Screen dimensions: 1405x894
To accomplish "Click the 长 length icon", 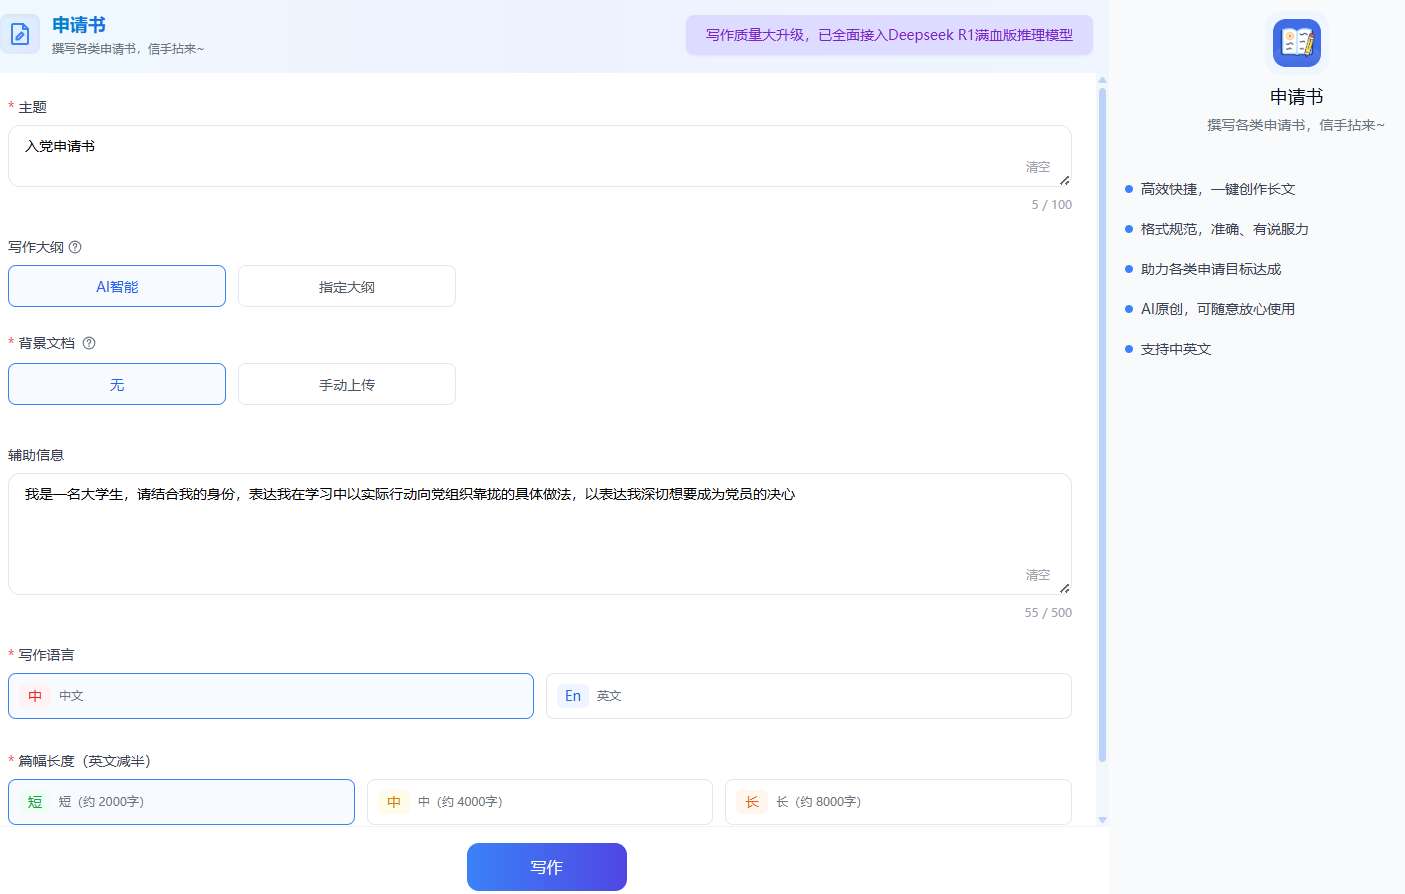I will [x=752, y=802].
